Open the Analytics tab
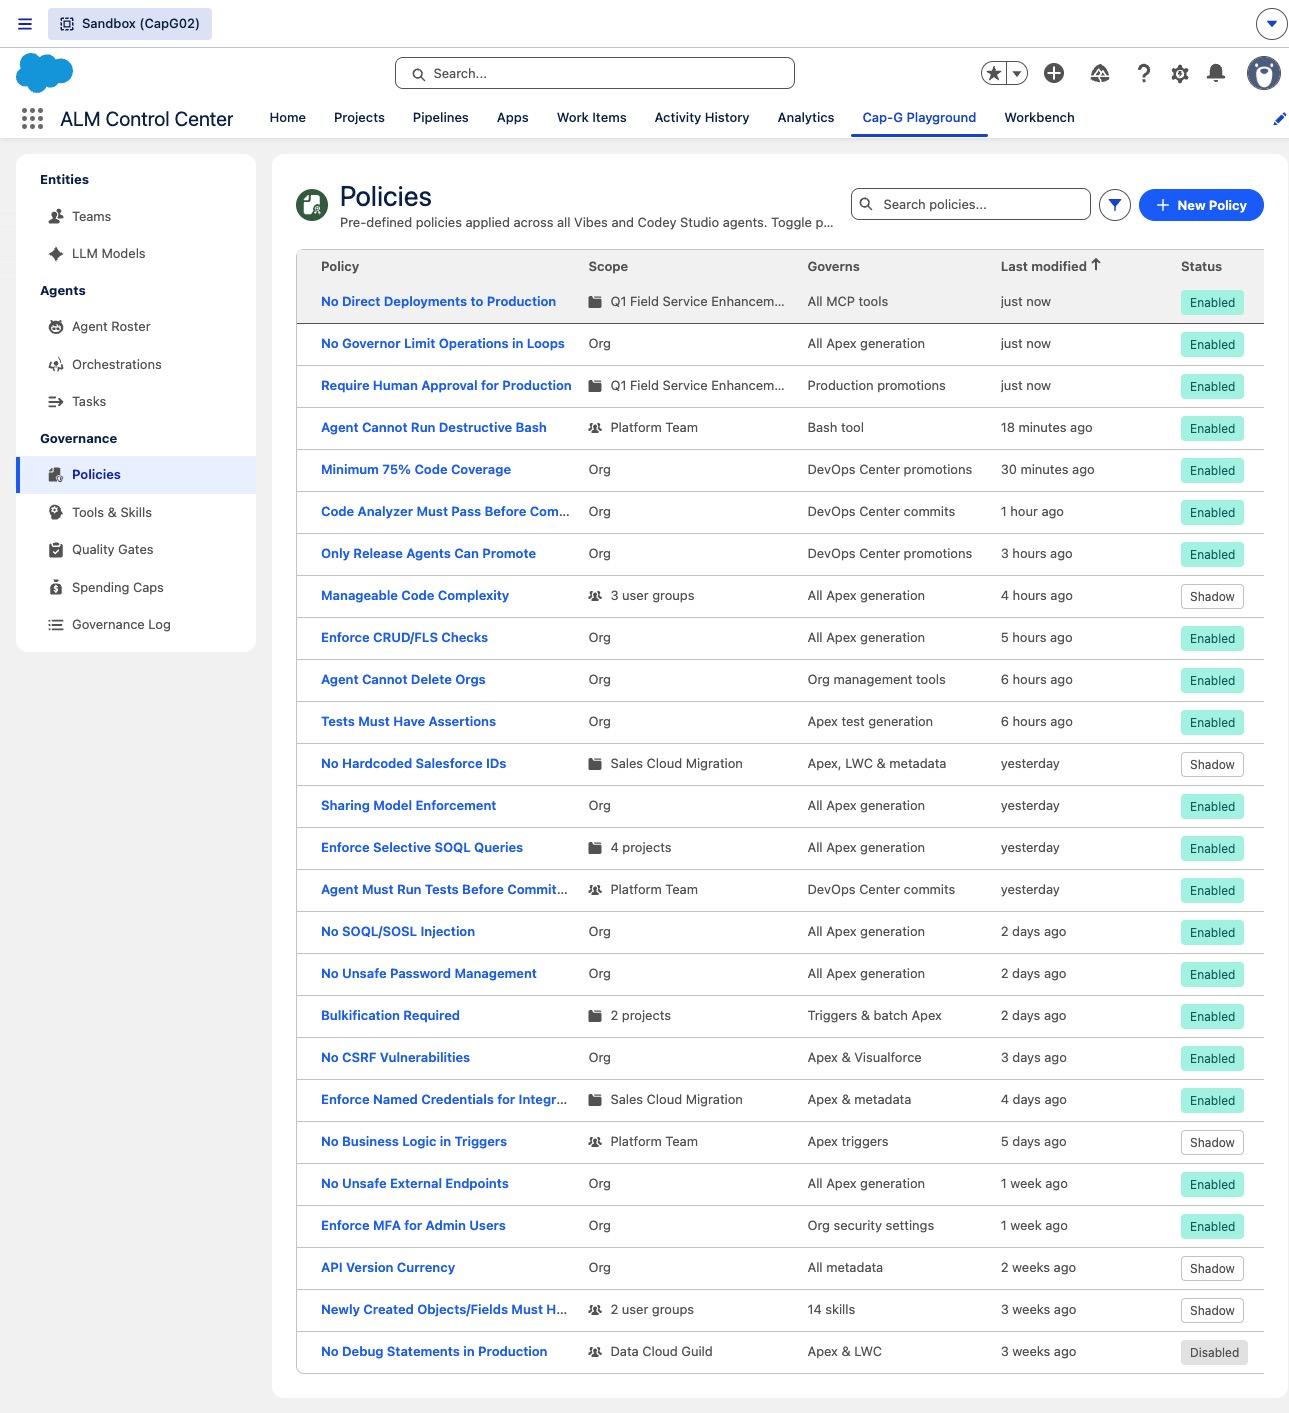1289x1413 pixels. [806, 118]
